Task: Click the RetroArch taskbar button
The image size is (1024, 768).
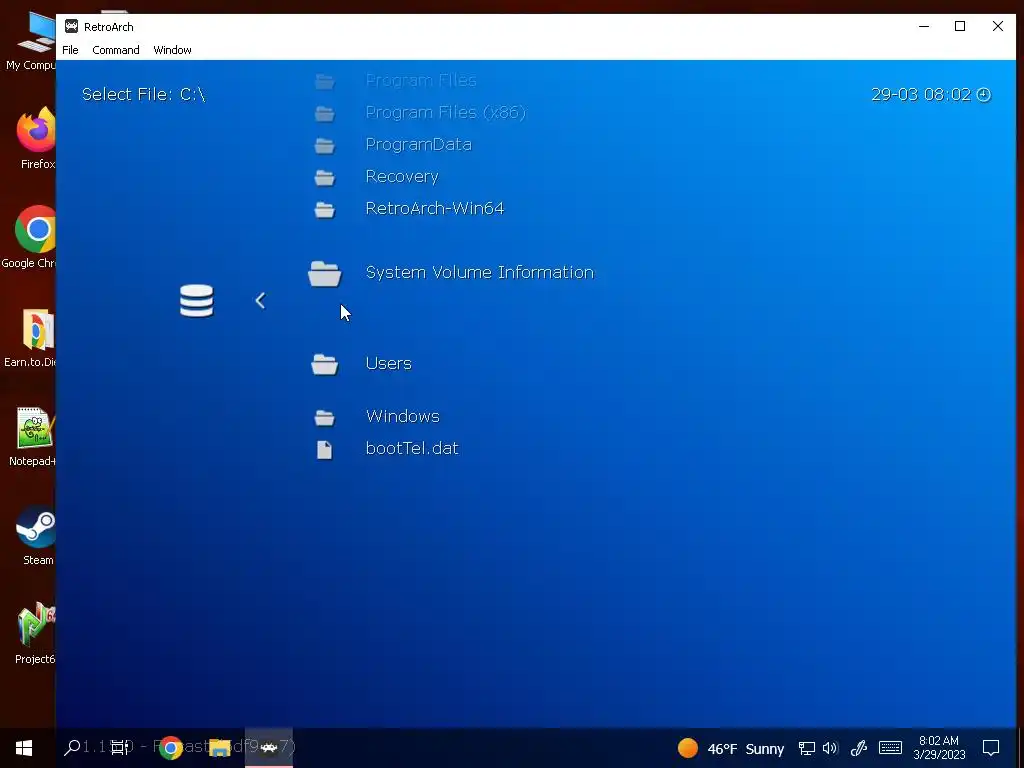Action: coord(268,748)
